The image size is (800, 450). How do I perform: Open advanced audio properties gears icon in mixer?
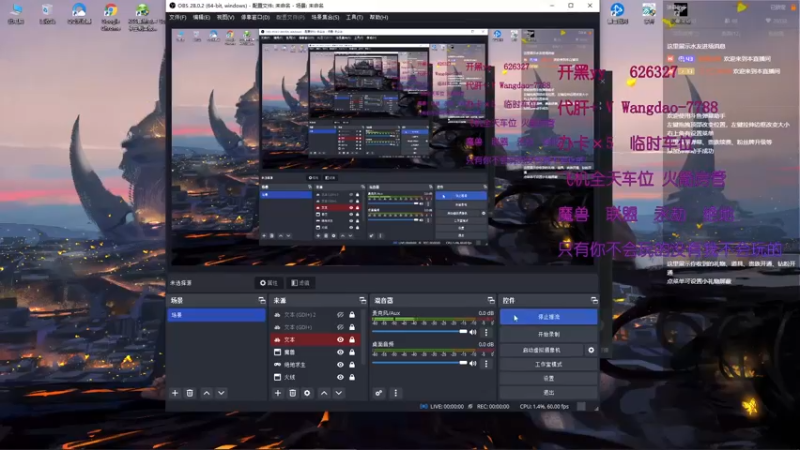[379, 393]
